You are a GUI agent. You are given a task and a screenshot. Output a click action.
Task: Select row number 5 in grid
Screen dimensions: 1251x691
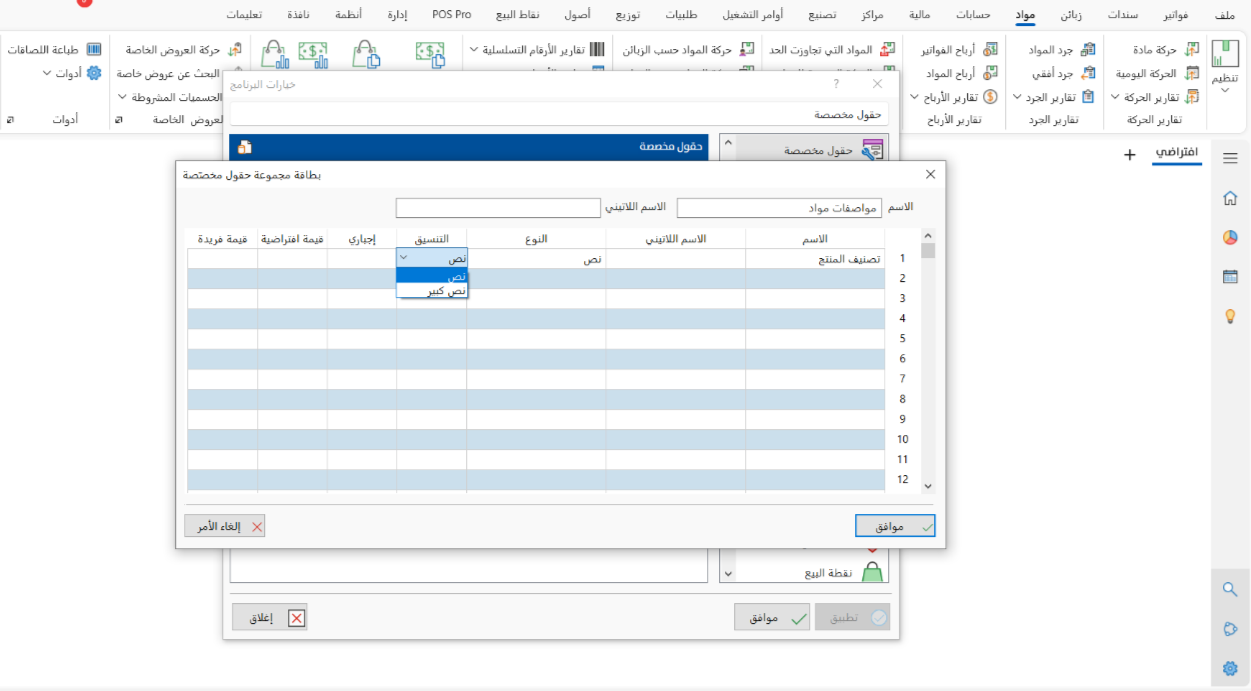click(902, 339)
